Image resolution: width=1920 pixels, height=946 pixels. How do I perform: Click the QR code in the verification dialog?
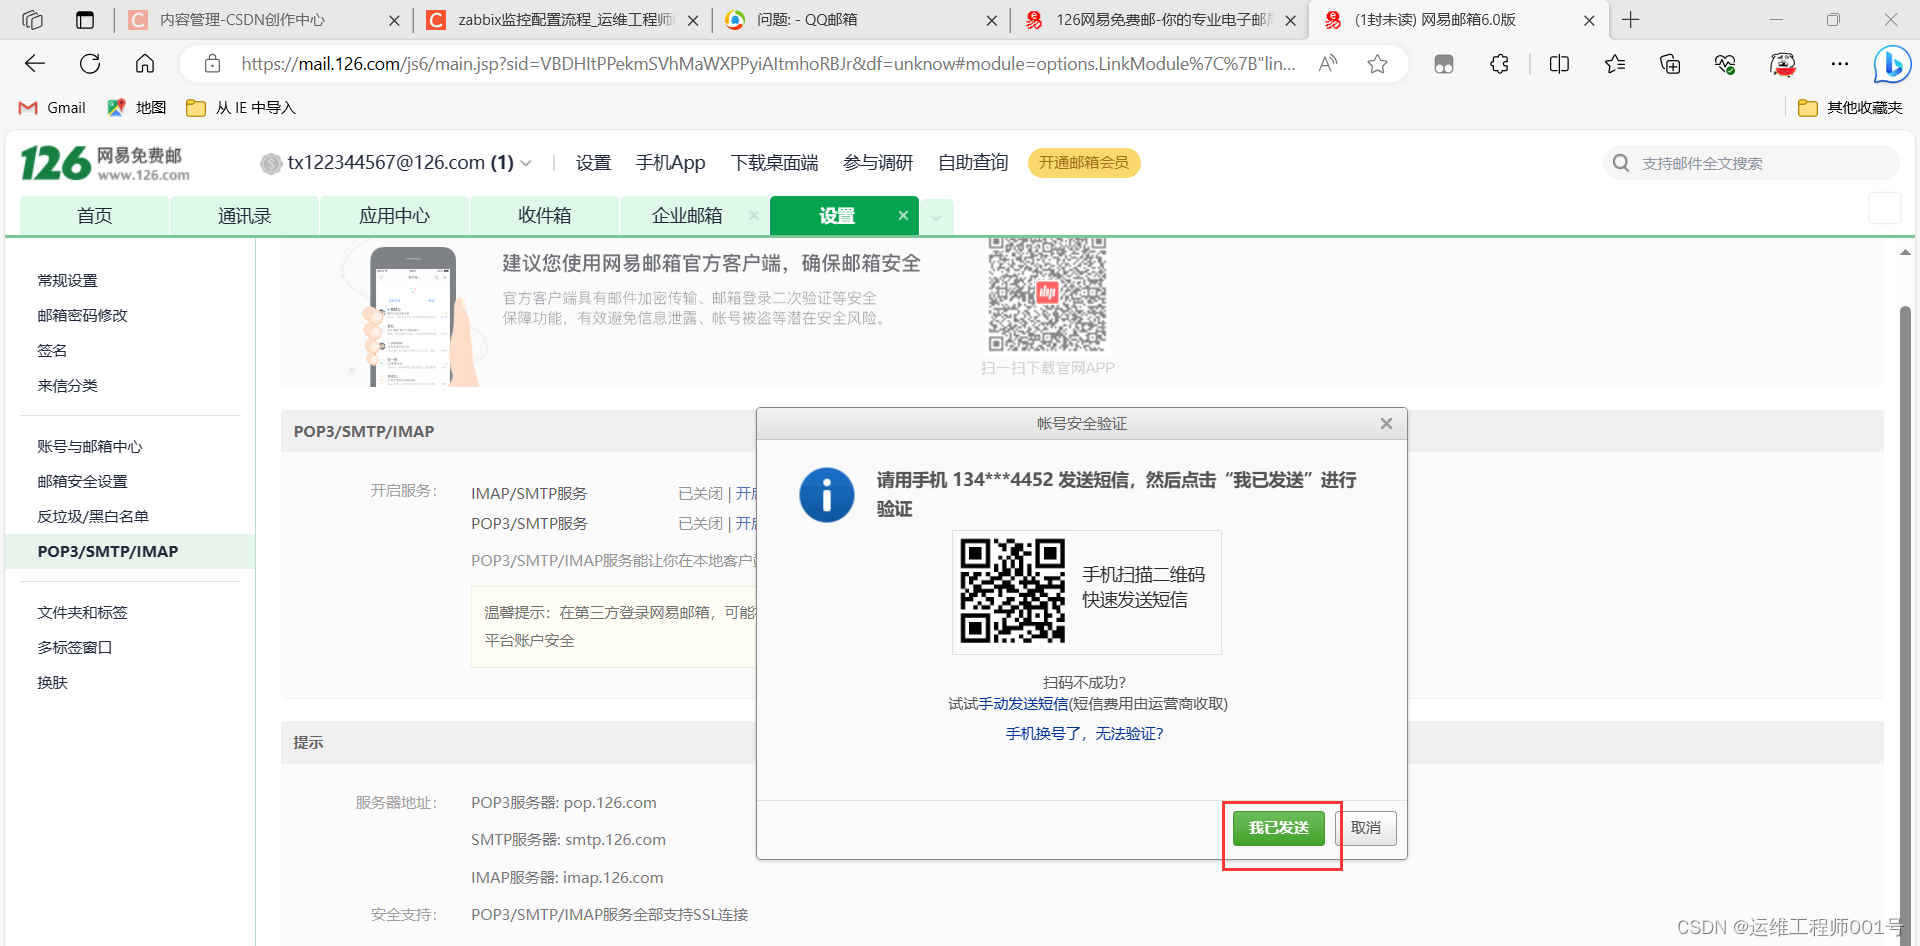click(x=1012, y=590)
